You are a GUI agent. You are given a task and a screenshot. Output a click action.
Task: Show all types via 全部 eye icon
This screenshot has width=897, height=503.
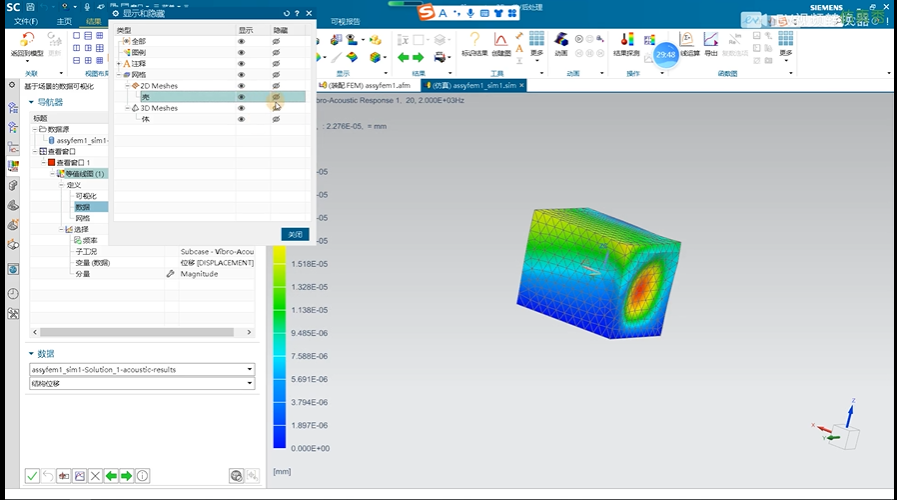pyautogui.click(x=241, y=41)
